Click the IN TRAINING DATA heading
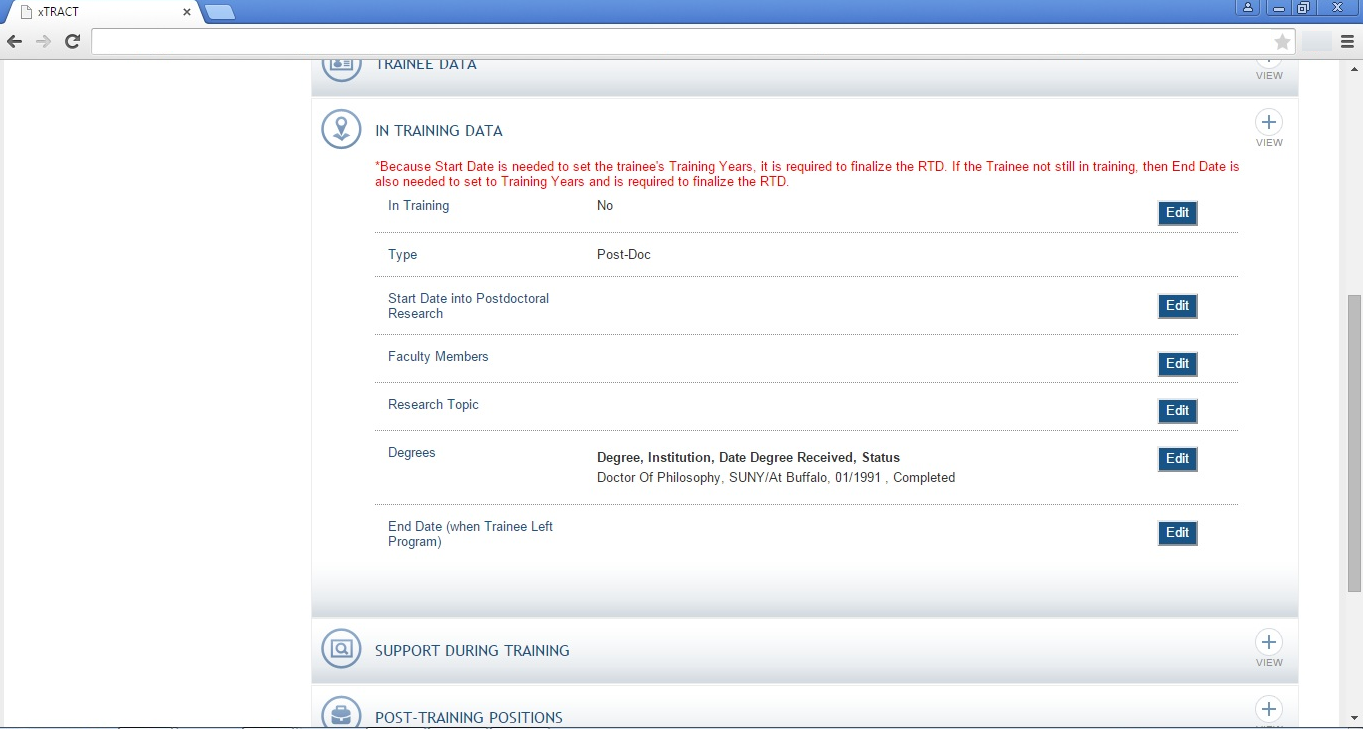The width and height of the screenshot is (1363, 729). 439,131
